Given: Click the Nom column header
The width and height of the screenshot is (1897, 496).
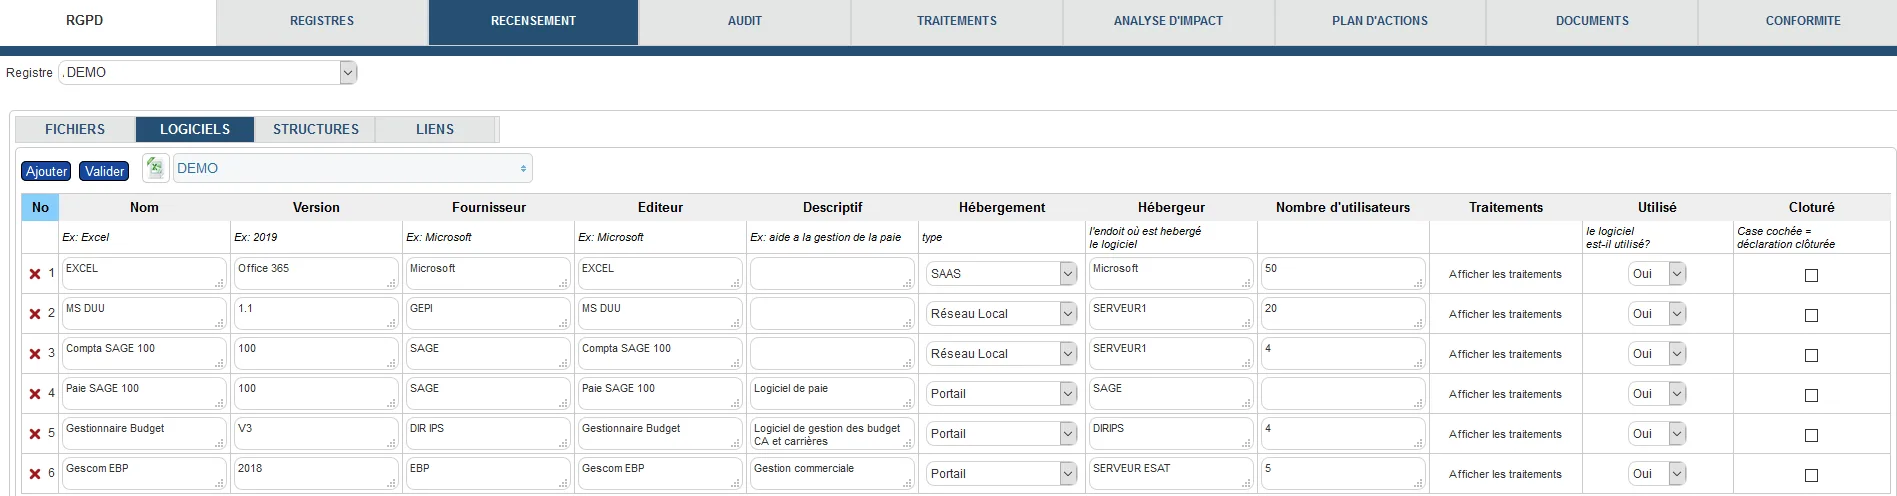Looking at the screenshot, I should pyautogui.click(x=144, y=207).
